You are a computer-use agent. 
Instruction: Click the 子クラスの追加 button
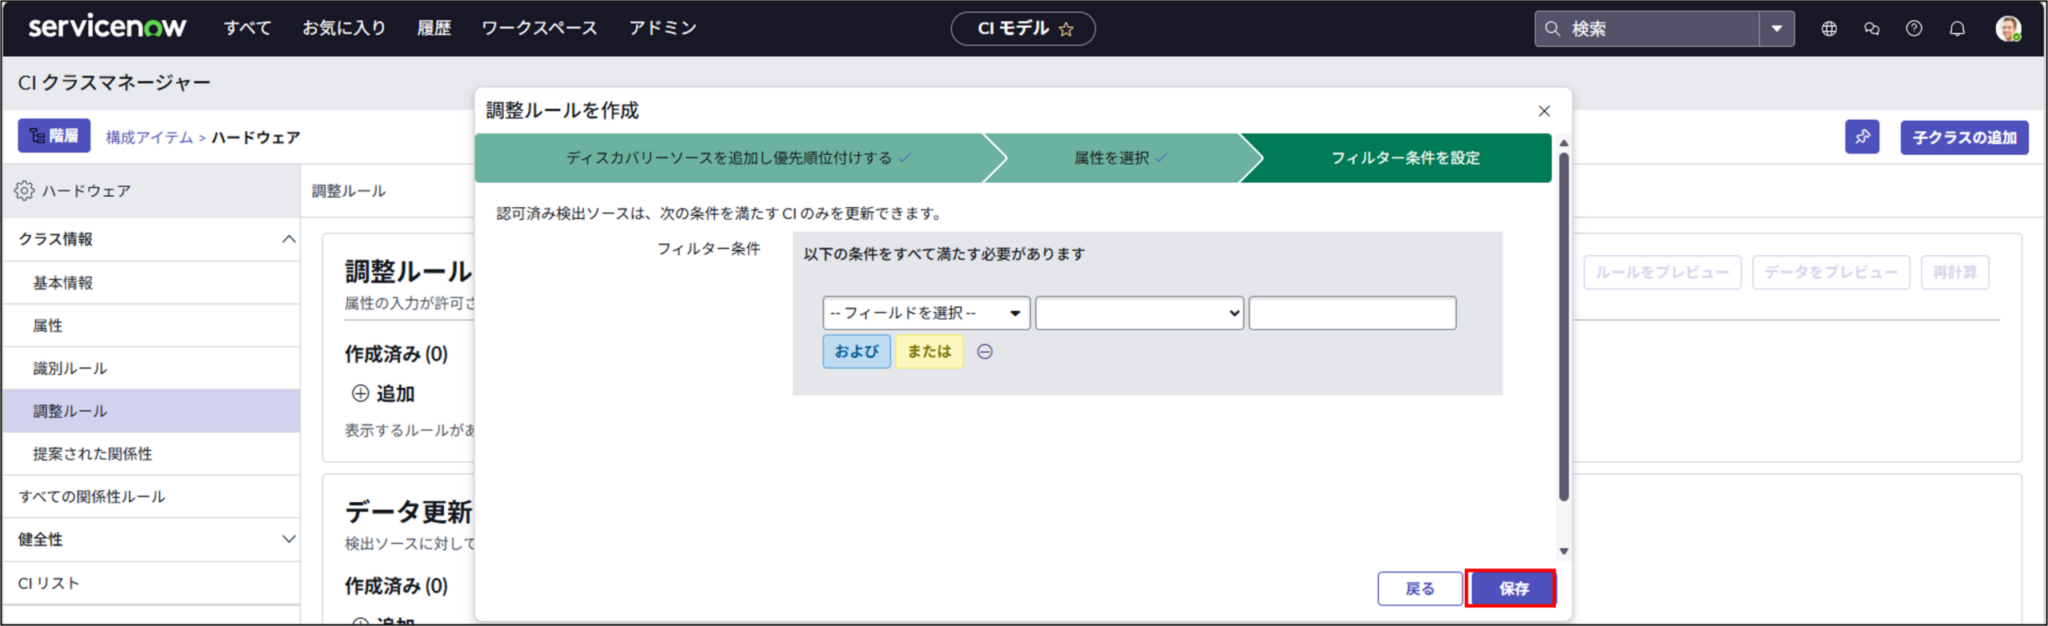[1964, 137]
